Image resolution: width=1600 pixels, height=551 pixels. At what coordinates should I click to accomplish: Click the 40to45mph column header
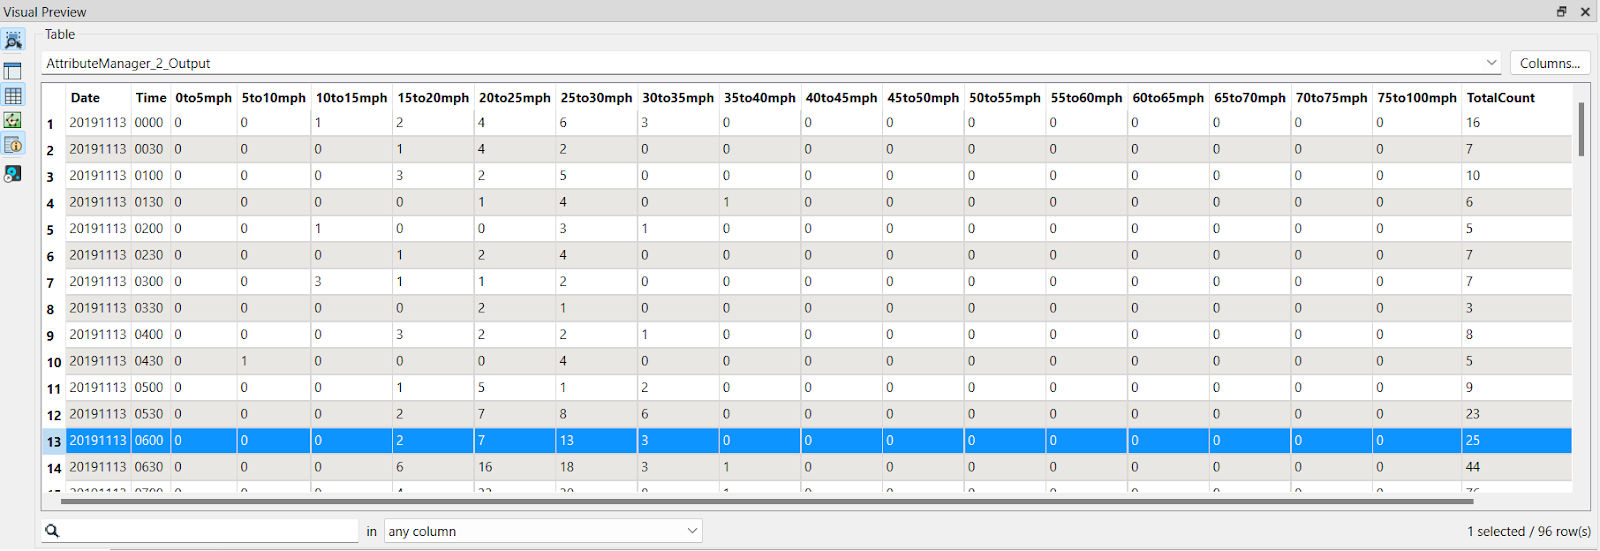pyautogui.click(x=842, y=98)
